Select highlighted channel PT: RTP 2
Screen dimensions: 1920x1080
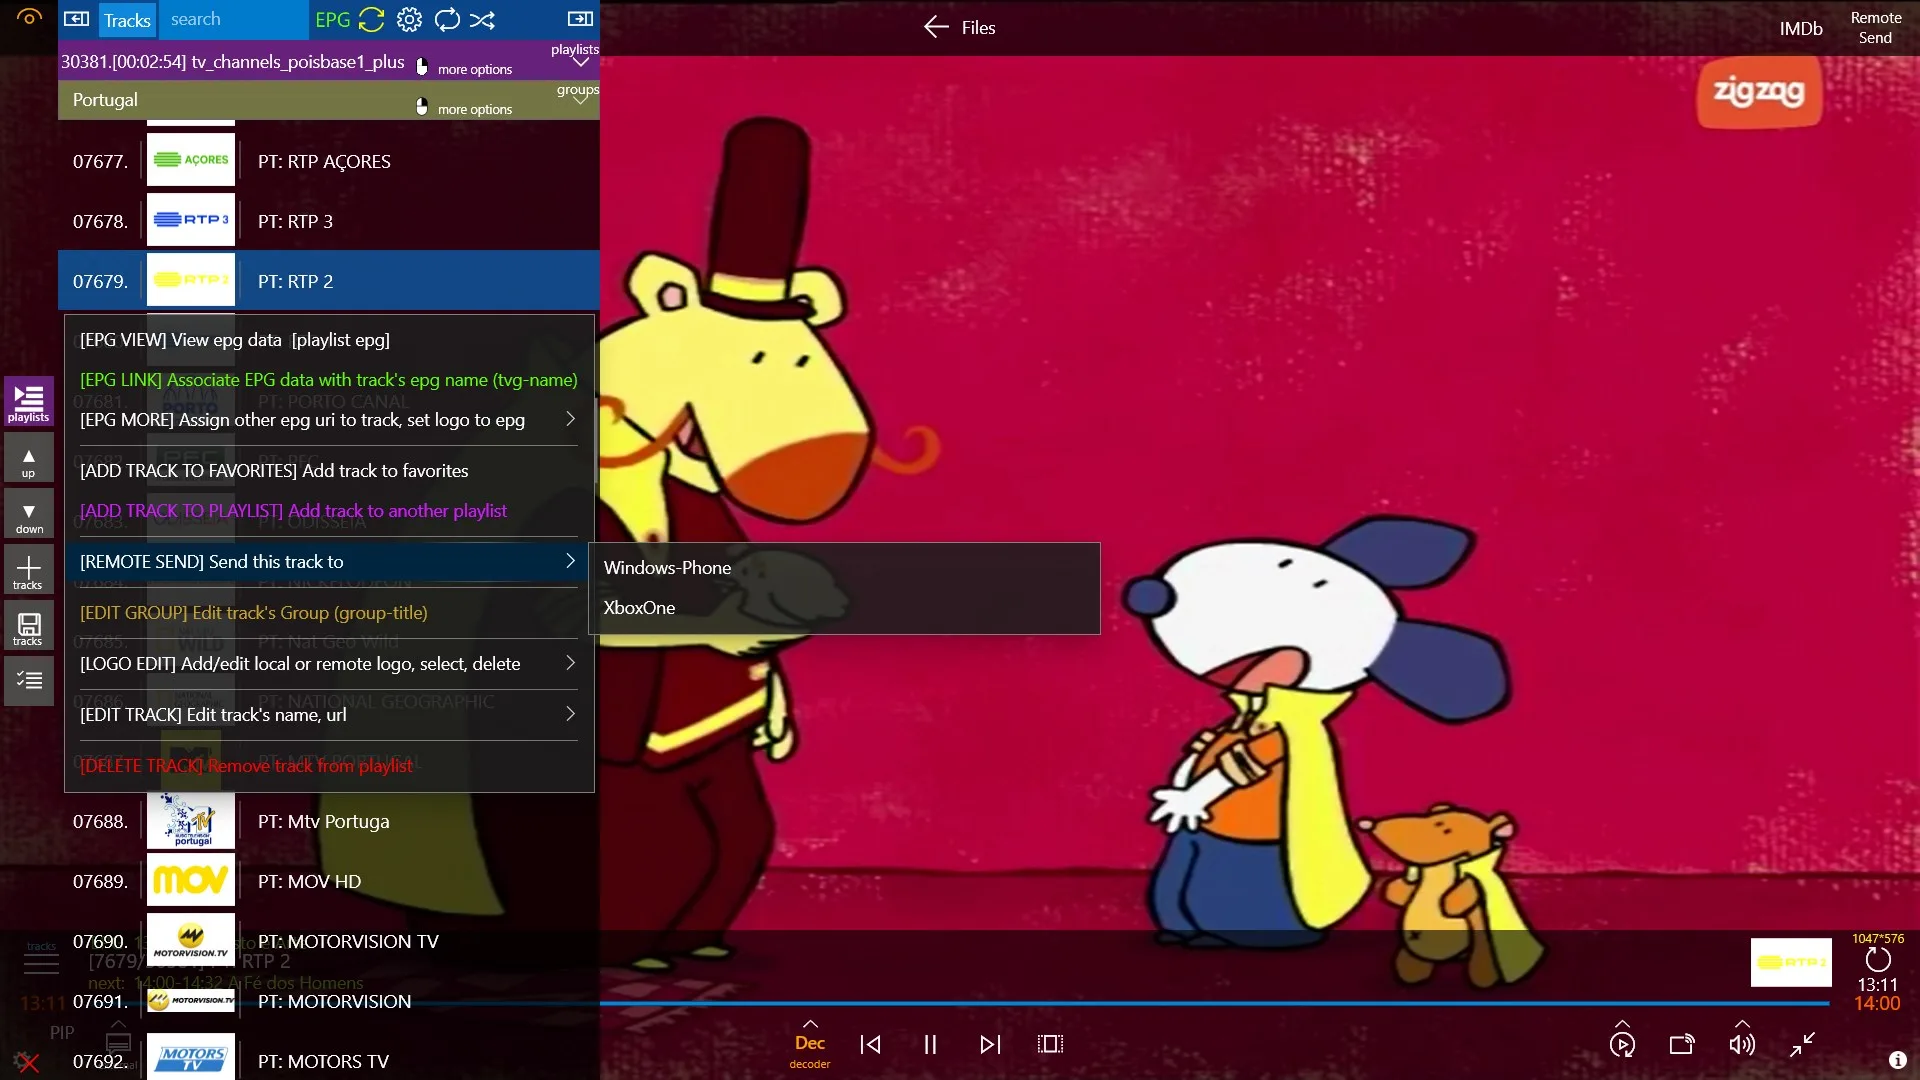(x=329, y=281)
